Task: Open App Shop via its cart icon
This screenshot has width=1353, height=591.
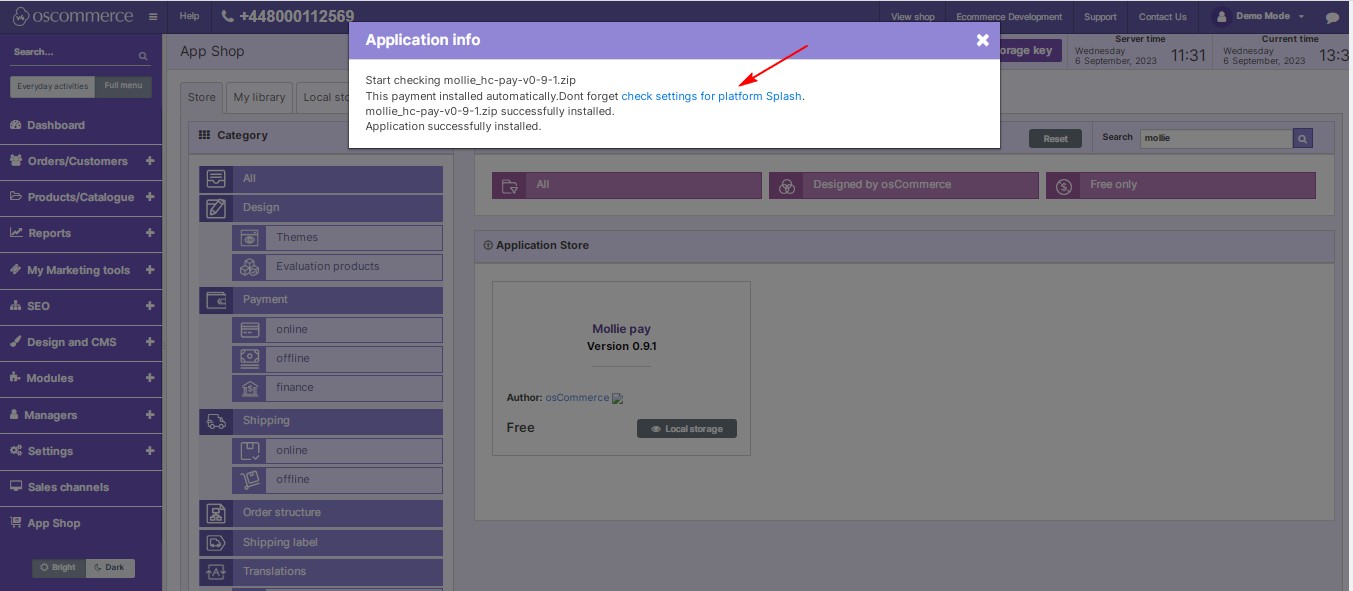Action: [x=16, y=523]
